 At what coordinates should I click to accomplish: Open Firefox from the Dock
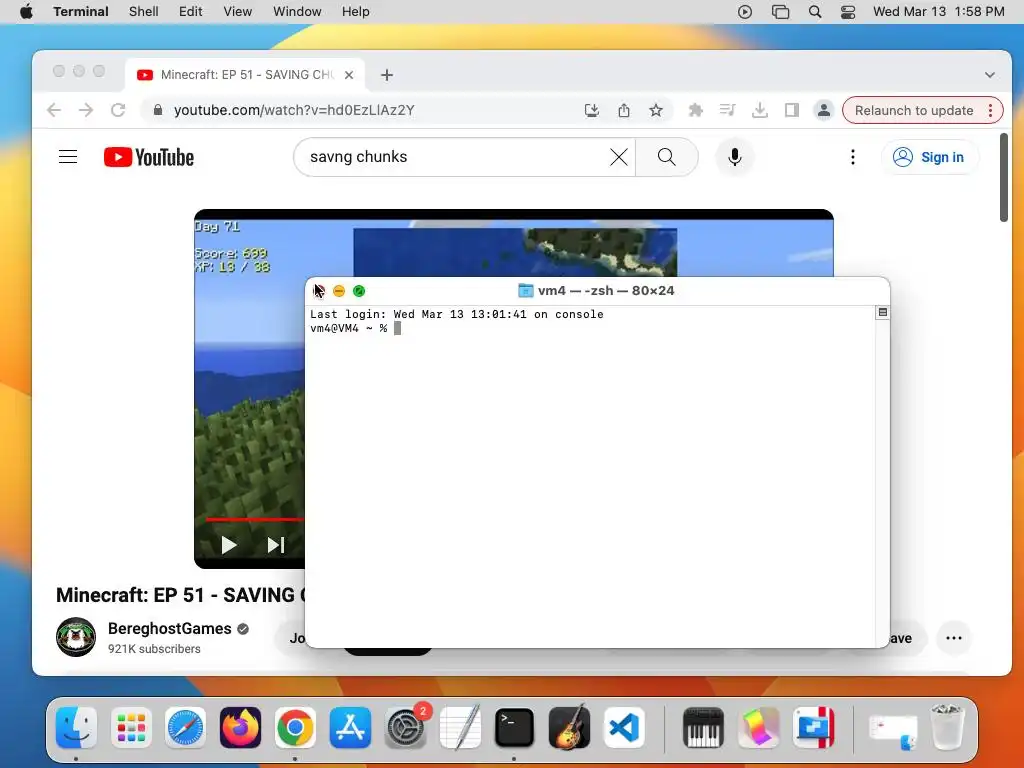pyautogui.click(x=240, y=728)
